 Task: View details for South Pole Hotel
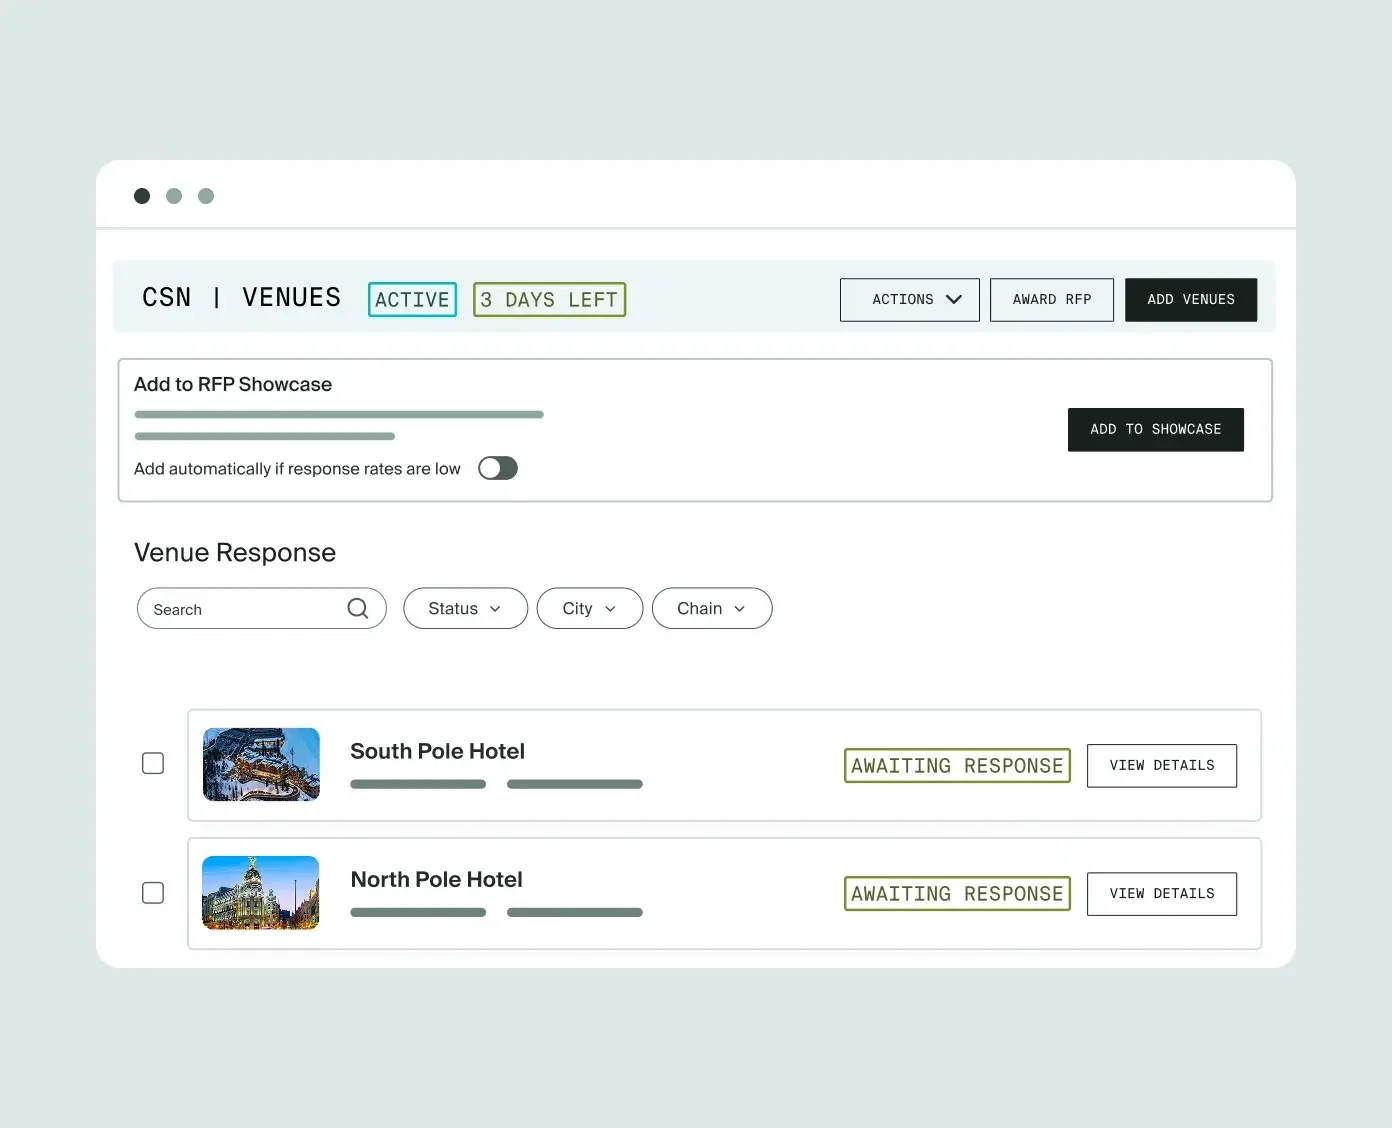(x=1162, y=766)
